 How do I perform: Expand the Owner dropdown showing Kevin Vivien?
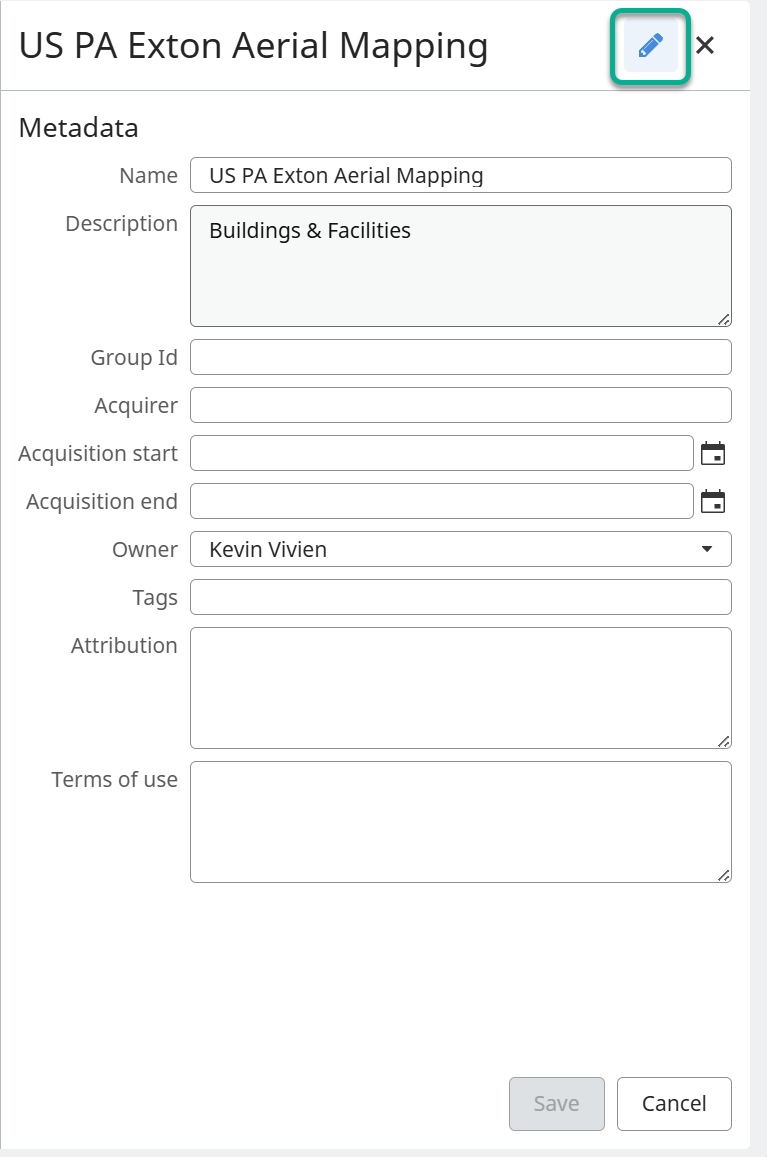460,549
